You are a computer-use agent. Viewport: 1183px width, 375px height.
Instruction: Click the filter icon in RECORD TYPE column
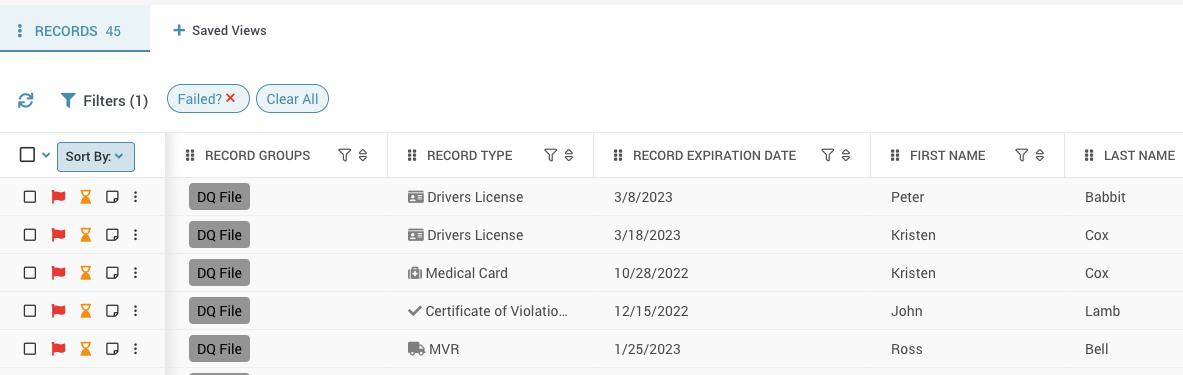[551, 155]
